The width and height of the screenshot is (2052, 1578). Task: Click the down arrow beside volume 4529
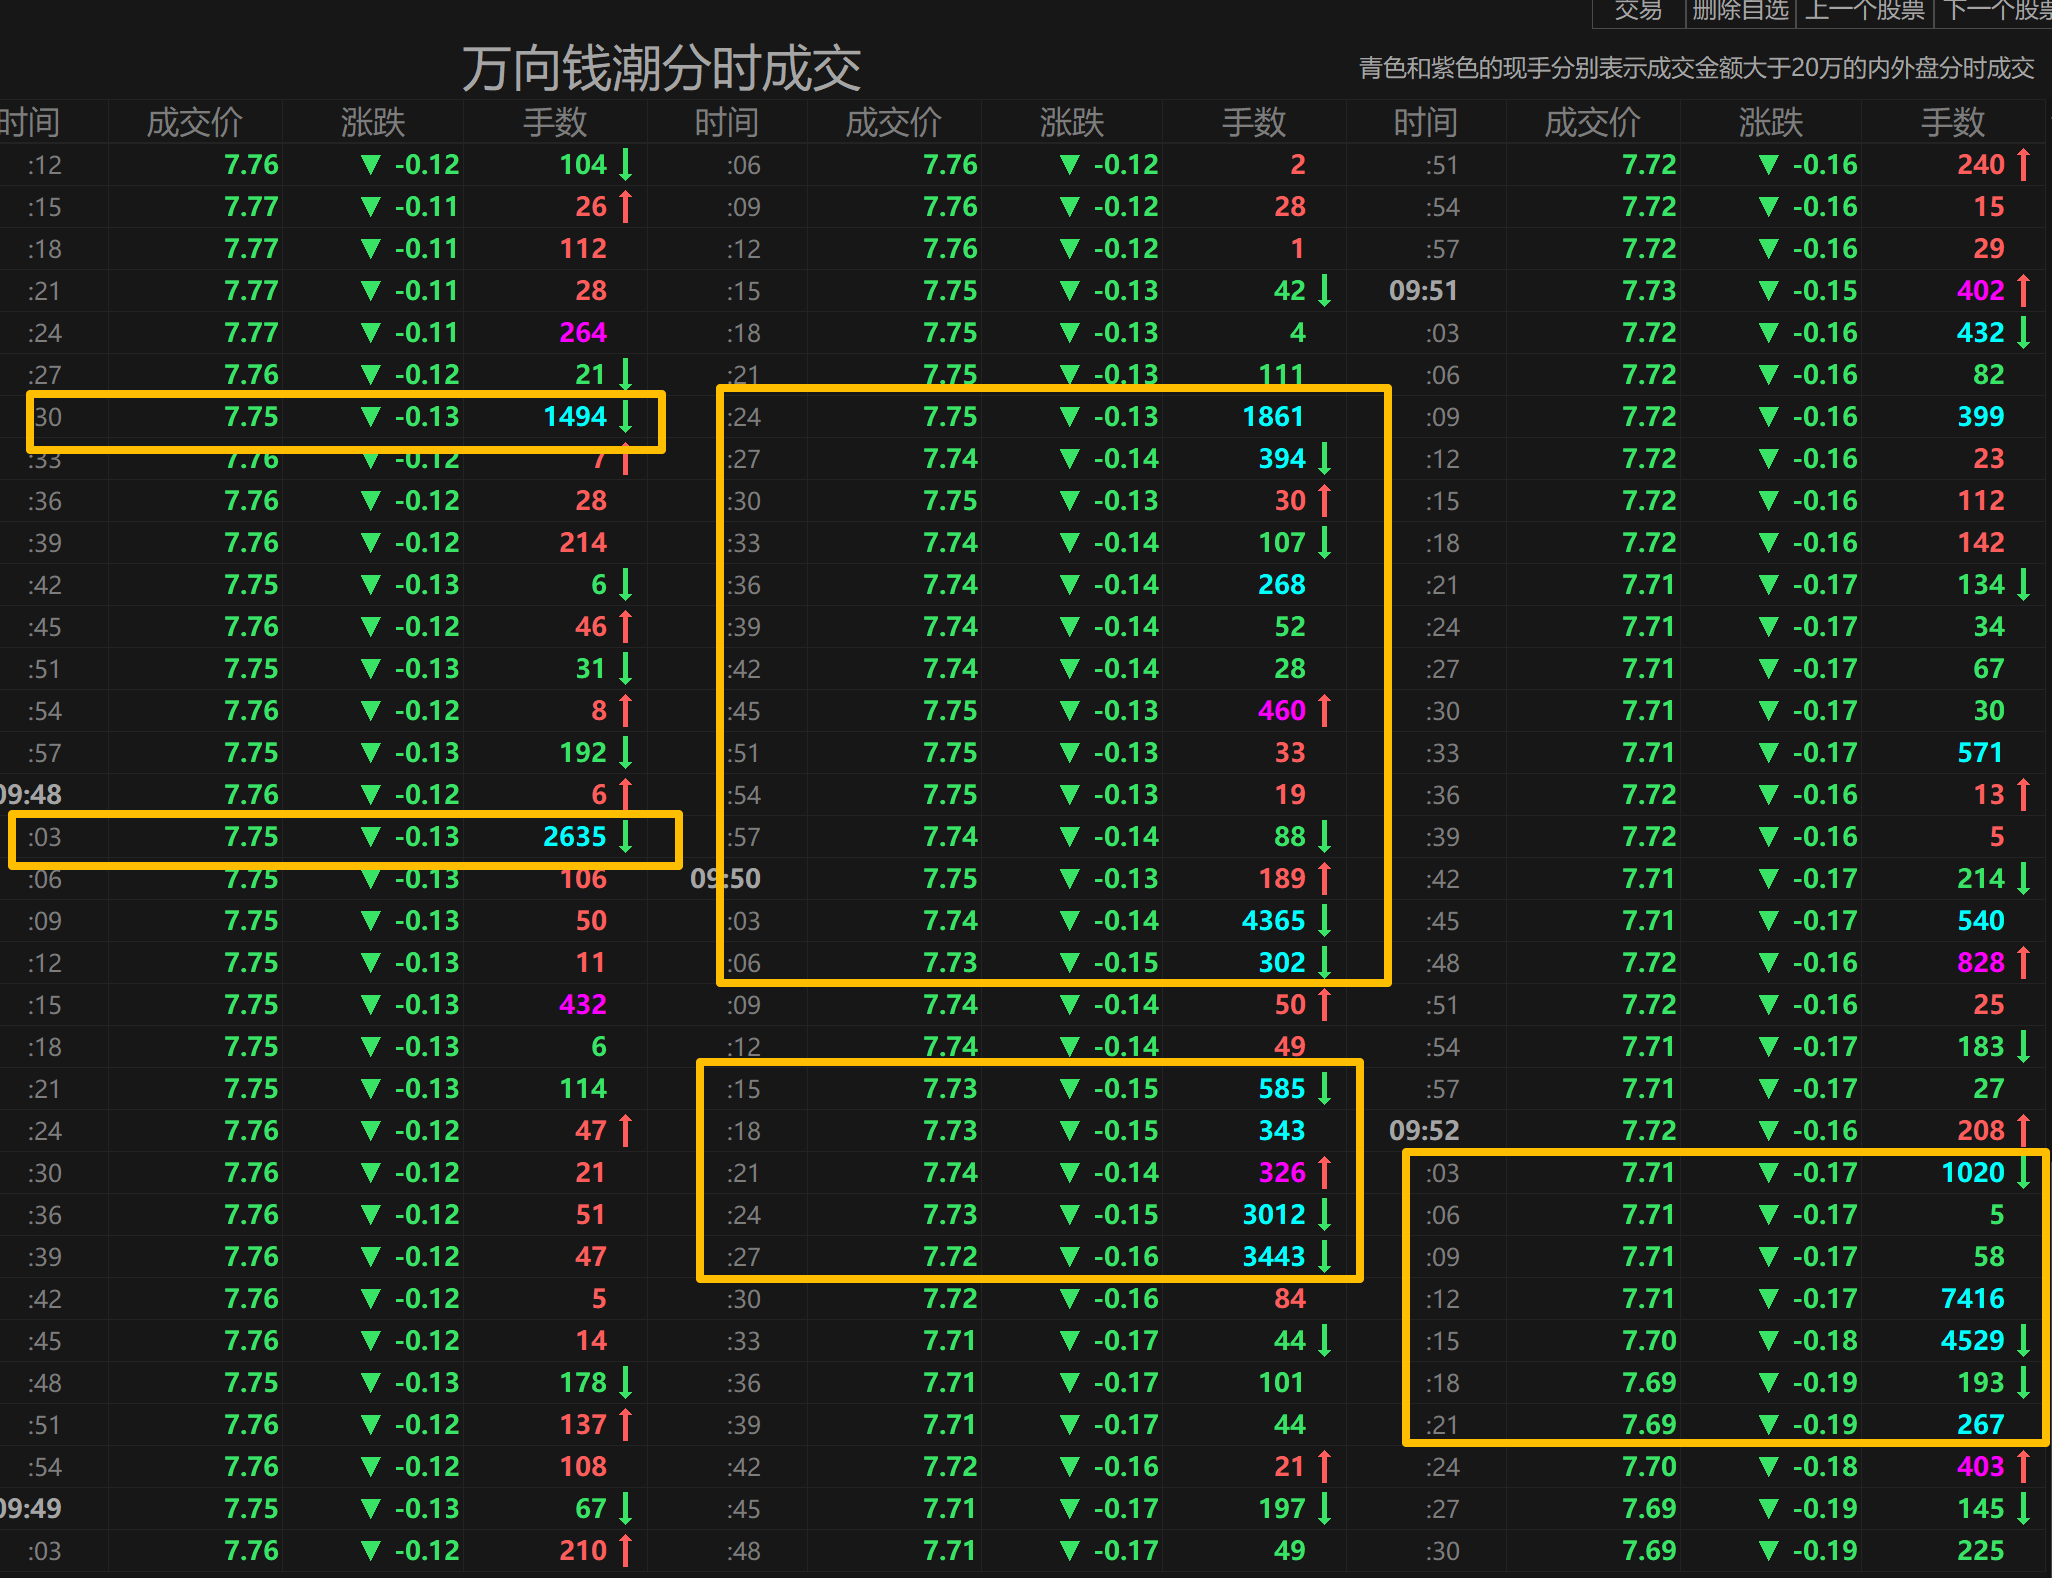tap(2023, 1340)
